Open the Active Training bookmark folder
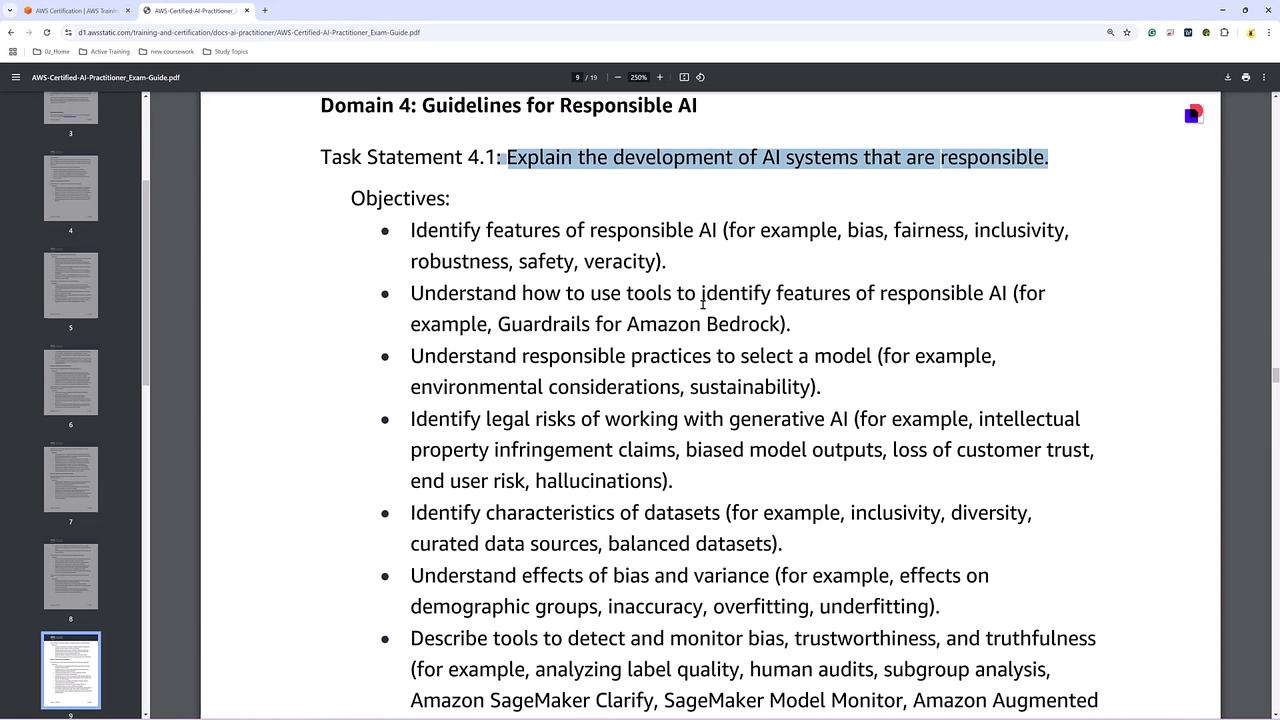 pos(104,52)
